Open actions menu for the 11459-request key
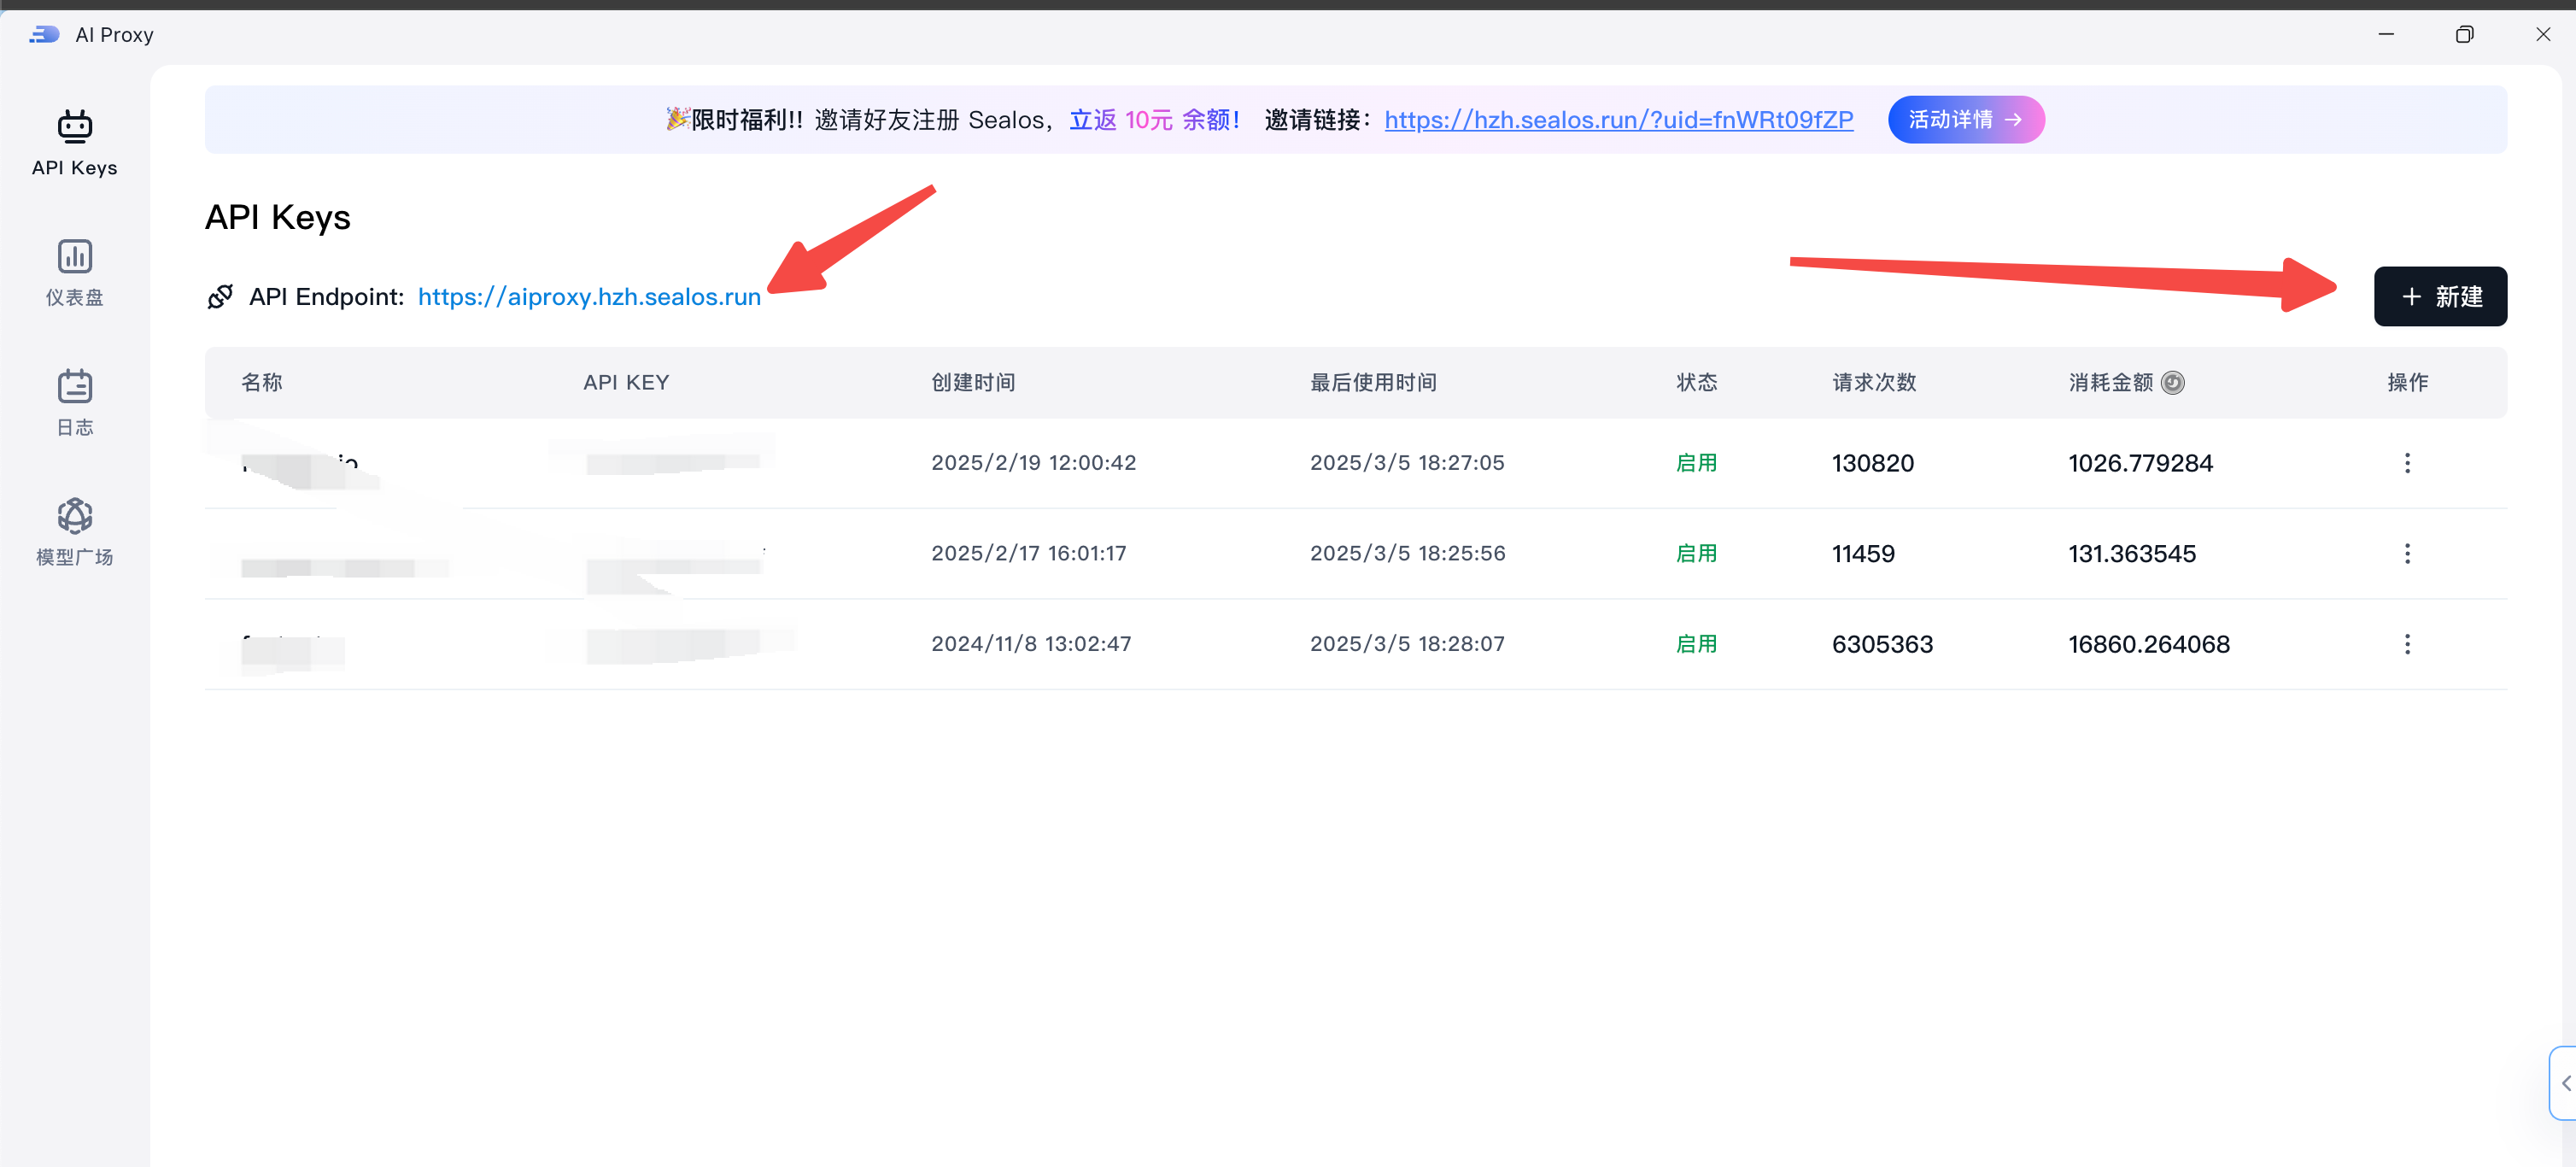Screen dimensions: 2576x1167 [x=2406, y=554]
